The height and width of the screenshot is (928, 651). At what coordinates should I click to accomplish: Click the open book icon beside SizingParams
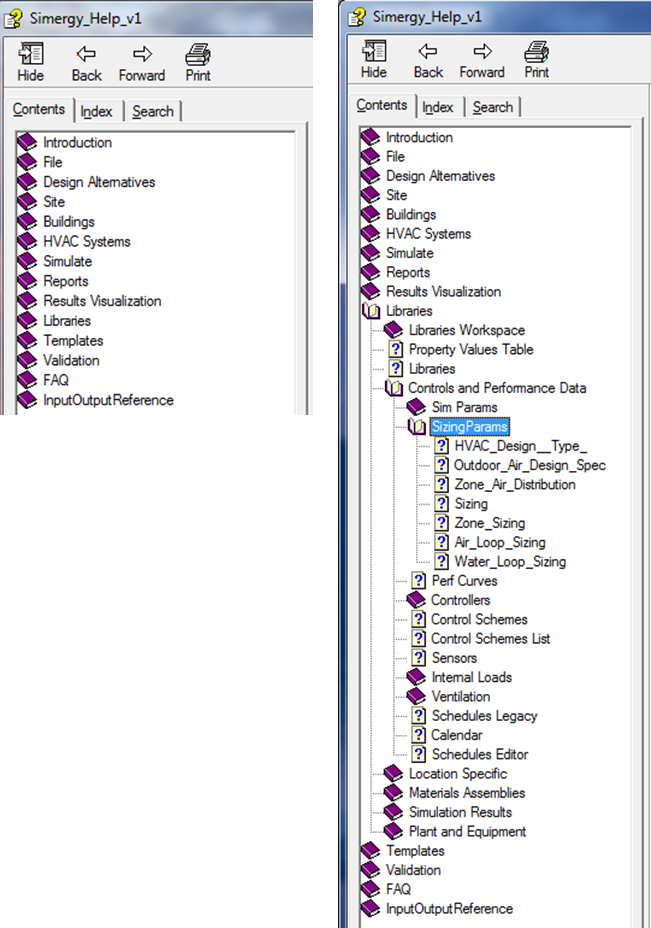(x=418, y=427)
